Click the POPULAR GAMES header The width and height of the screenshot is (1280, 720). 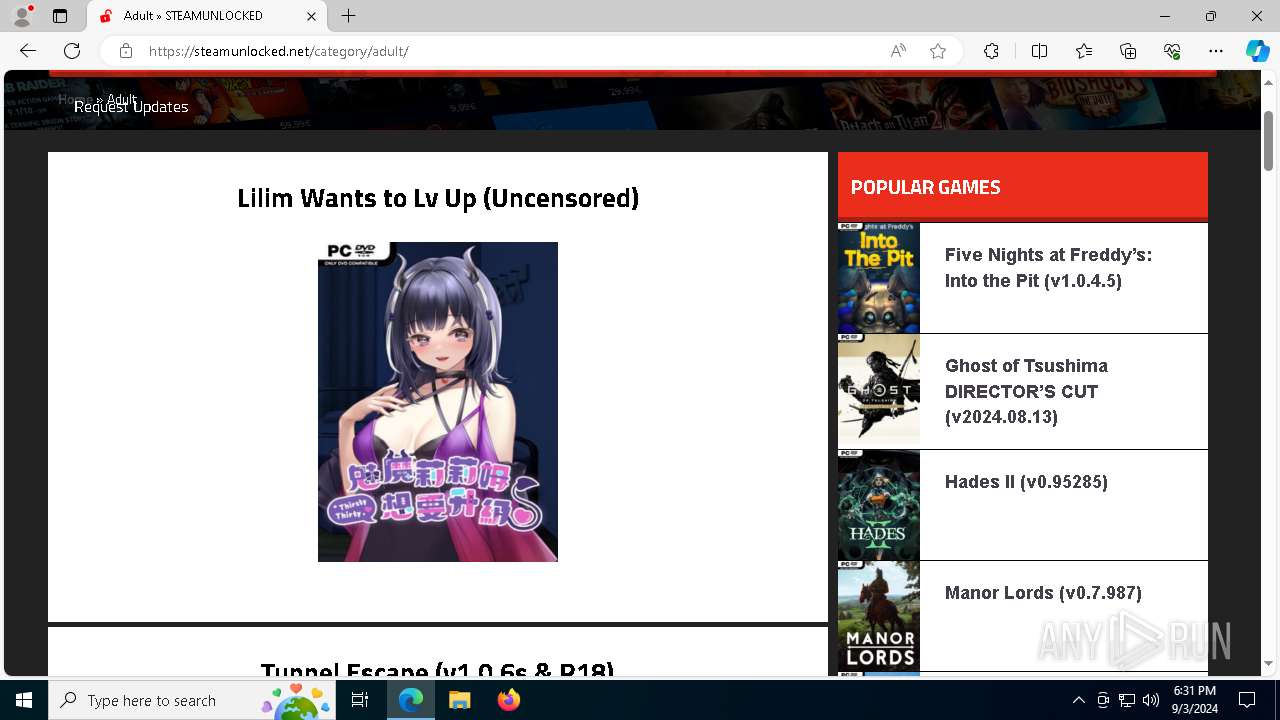1023,186
